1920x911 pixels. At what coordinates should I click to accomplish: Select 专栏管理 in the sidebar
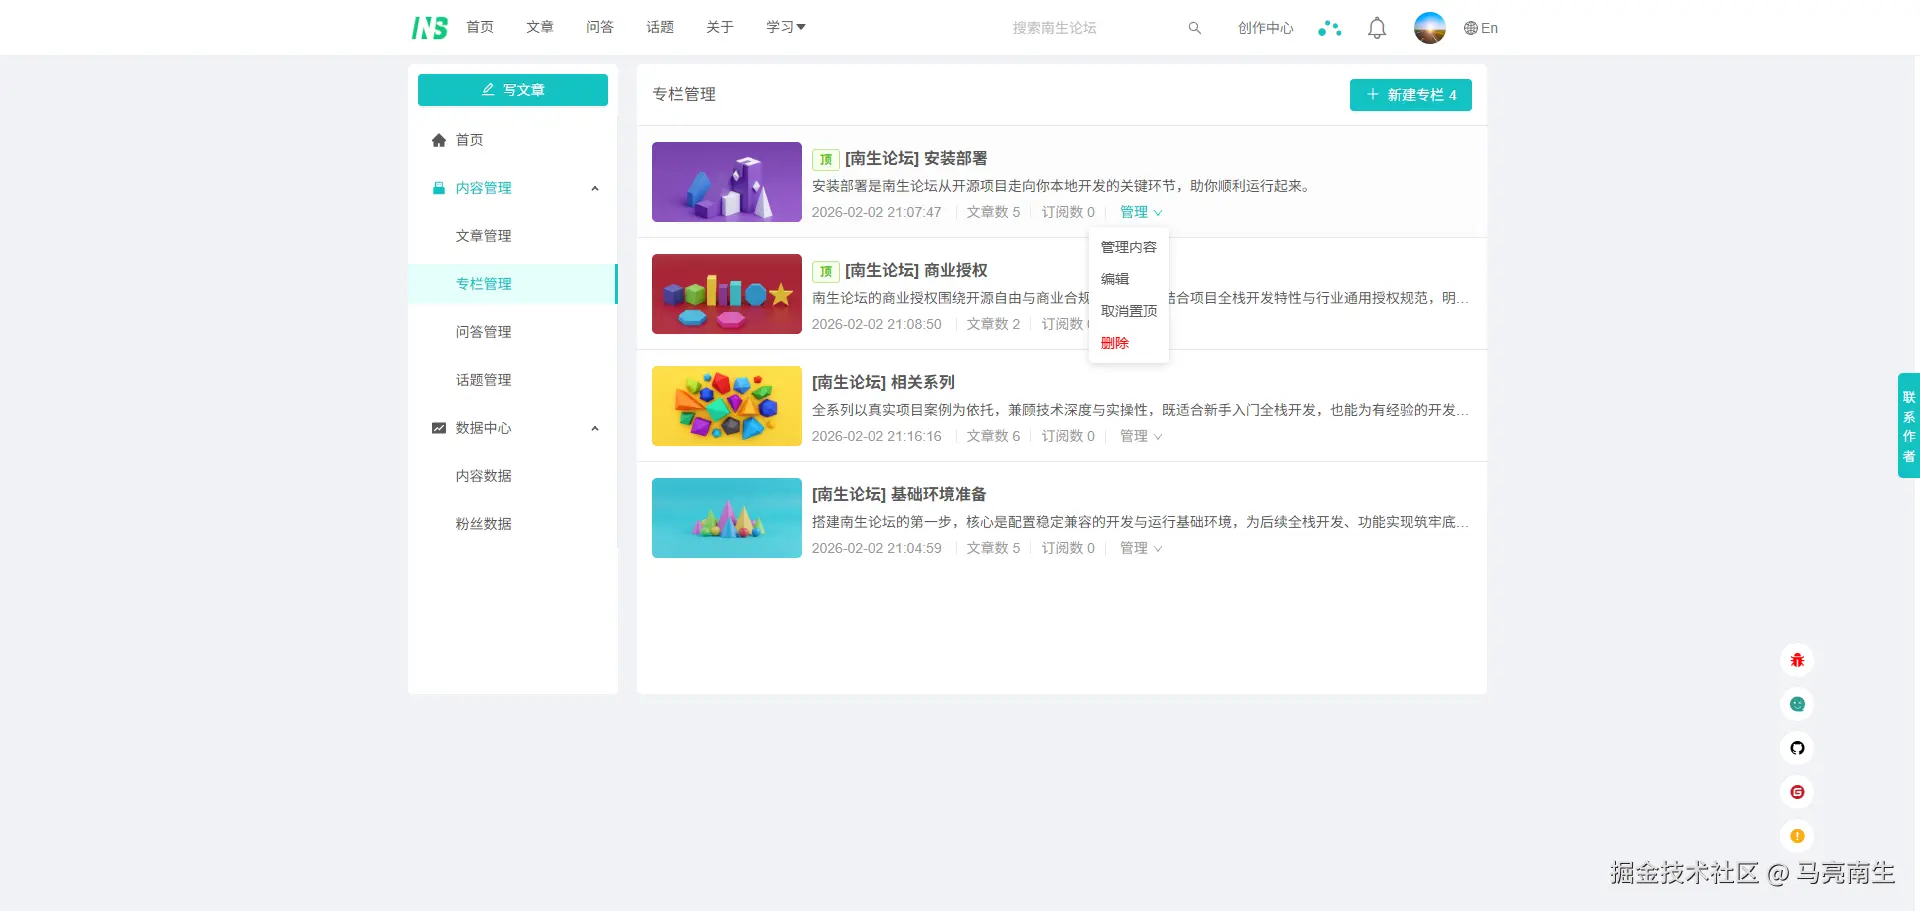(x=484, y=284)
